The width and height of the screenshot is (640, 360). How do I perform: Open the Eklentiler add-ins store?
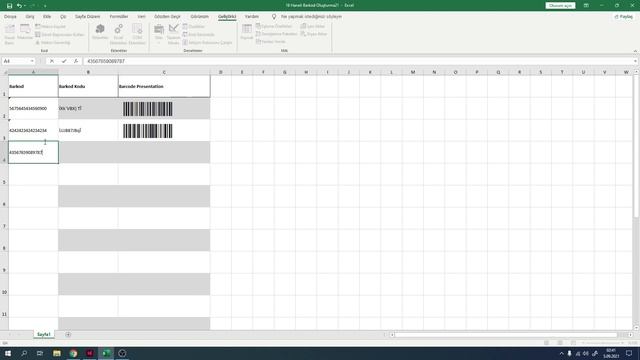tap(100, 32)
